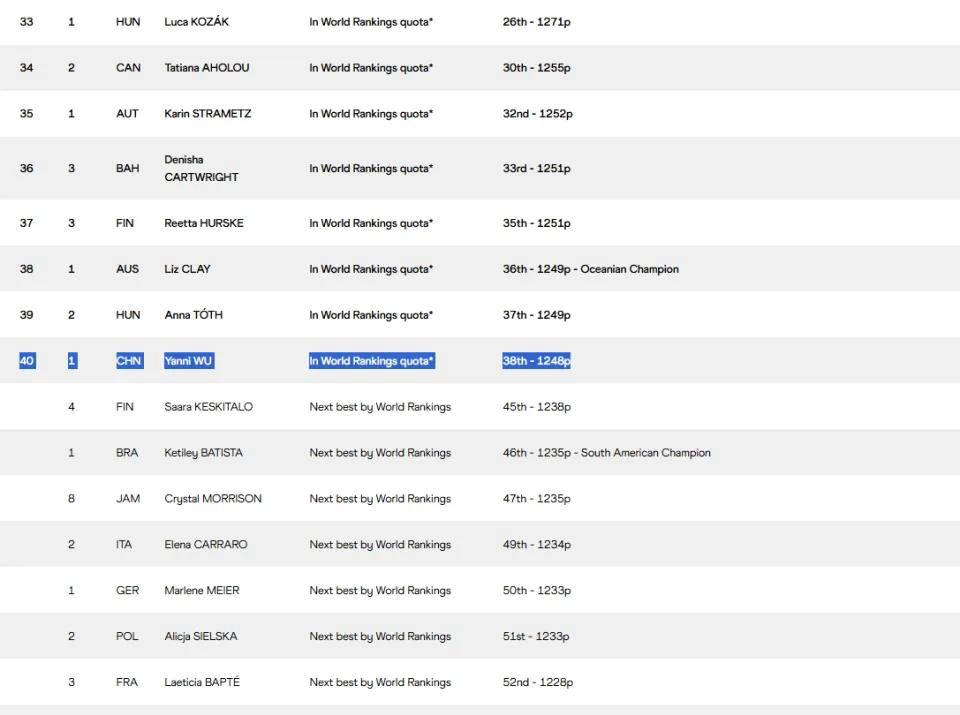The height and width of the screenshot is (715, 960).
Task: Click Elena CARRARO name
Action: pyautogui.click(x=206, y=545)
